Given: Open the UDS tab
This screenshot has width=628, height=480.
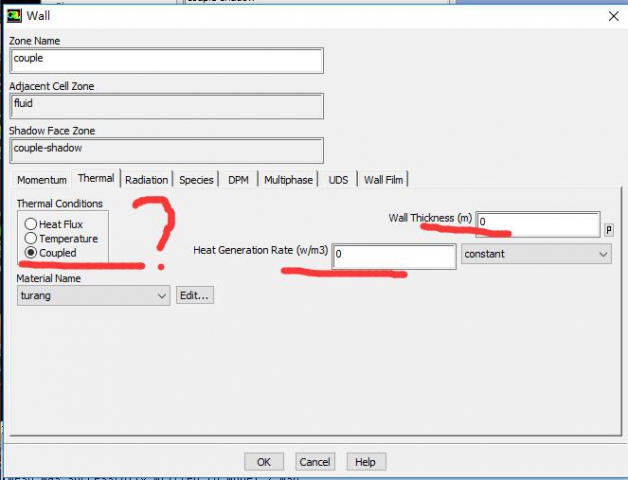Looking at the screenshot, I should pyautogui.click(x=338, y=180).
